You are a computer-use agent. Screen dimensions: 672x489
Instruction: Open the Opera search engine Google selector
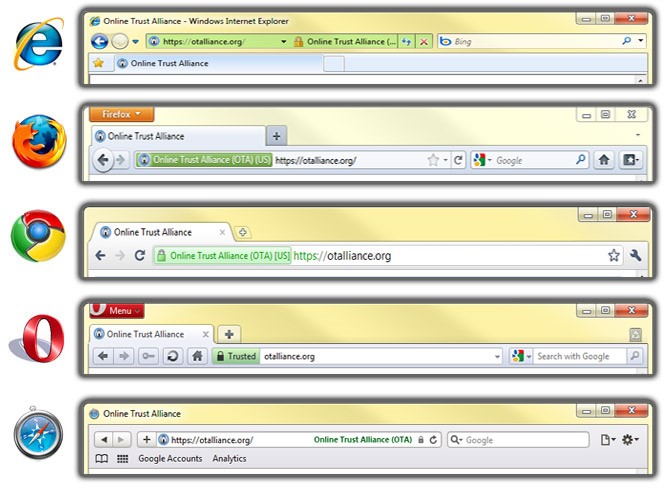(x=521, y=356)
